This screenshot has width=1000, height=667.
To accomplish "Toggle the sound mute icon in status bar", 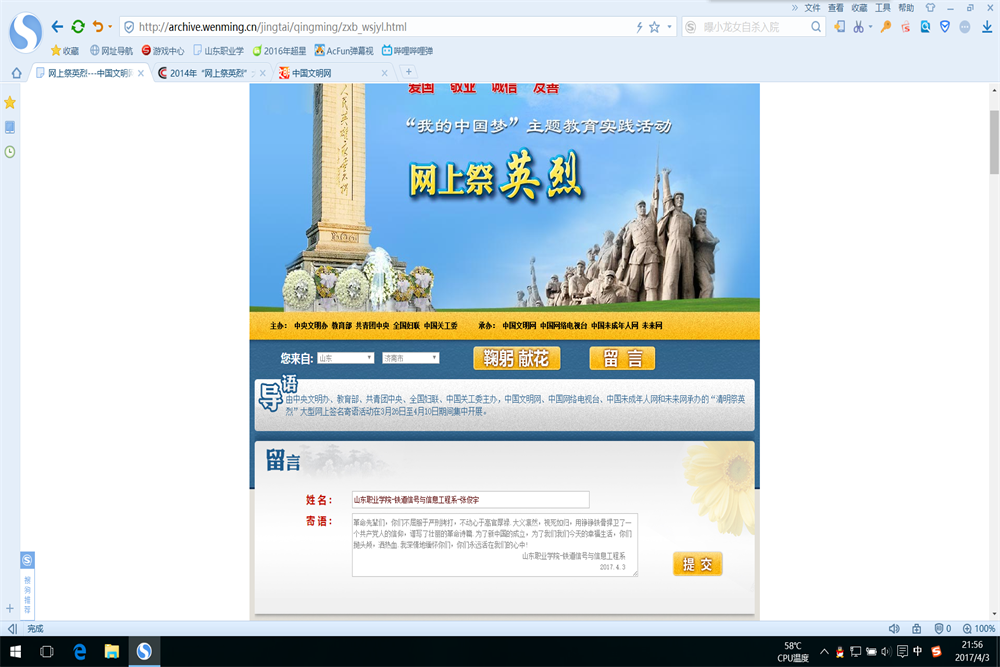I will point(894,628).
